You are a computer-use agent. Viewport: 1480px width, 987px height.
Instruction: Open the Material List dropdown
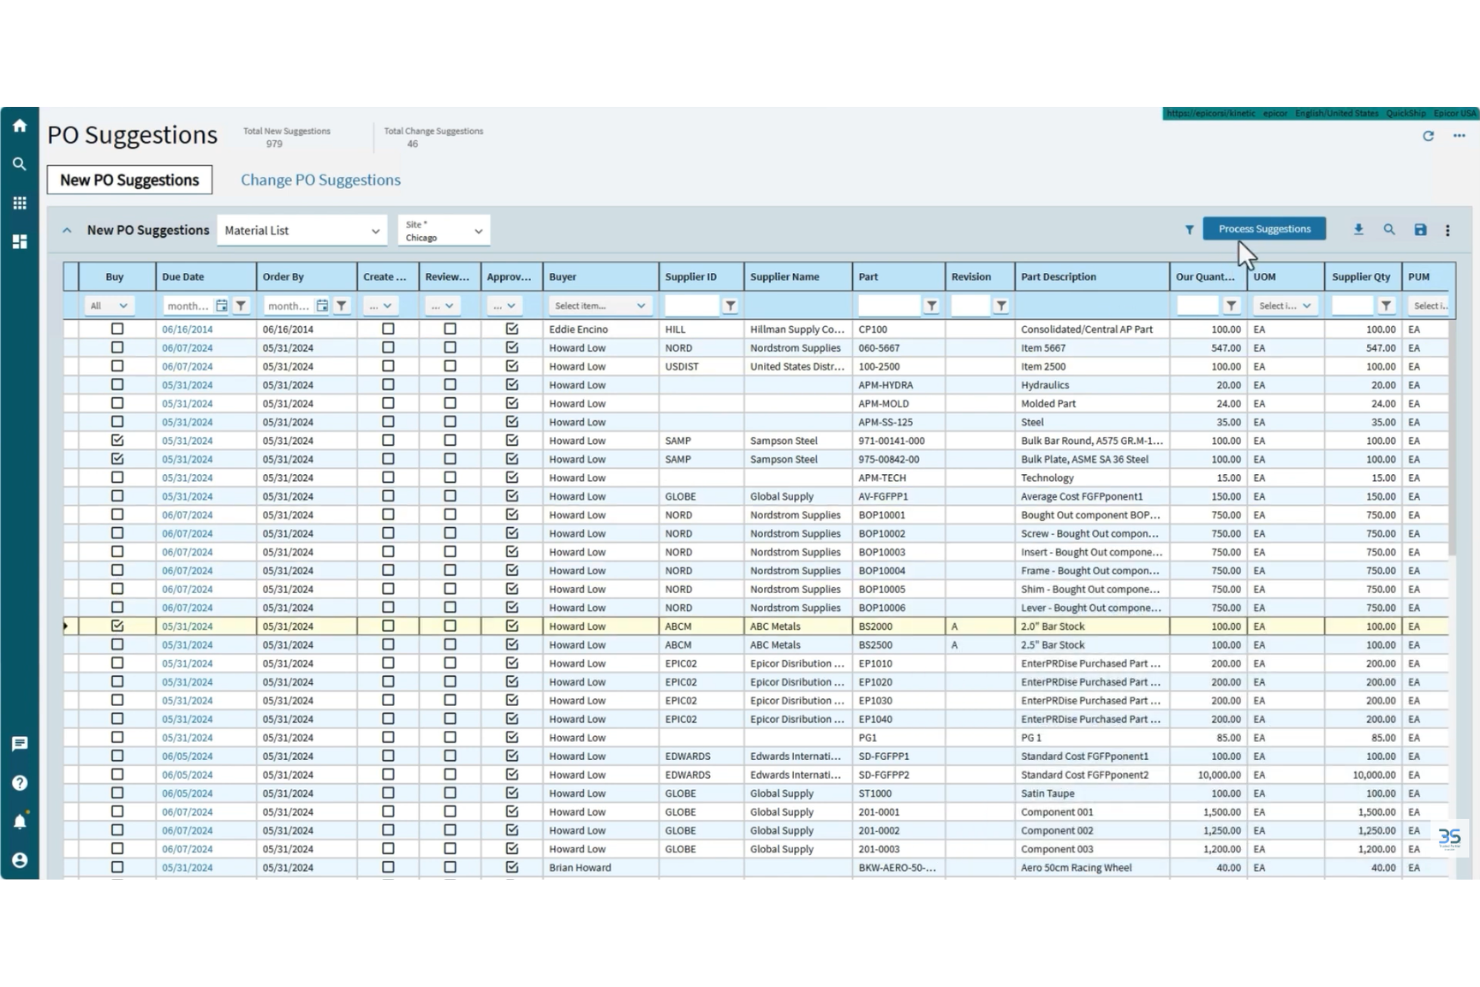(300, 229)
